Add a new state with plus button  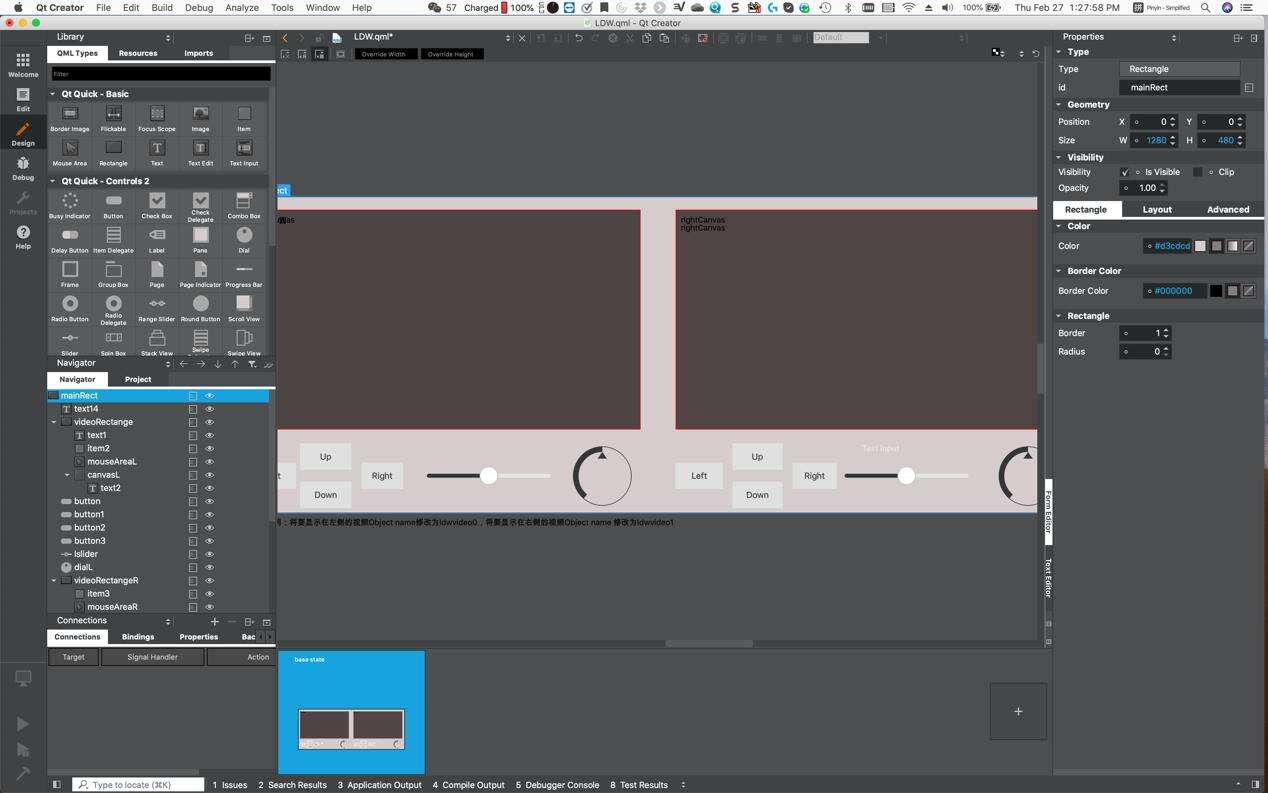tap(1018, 711)
